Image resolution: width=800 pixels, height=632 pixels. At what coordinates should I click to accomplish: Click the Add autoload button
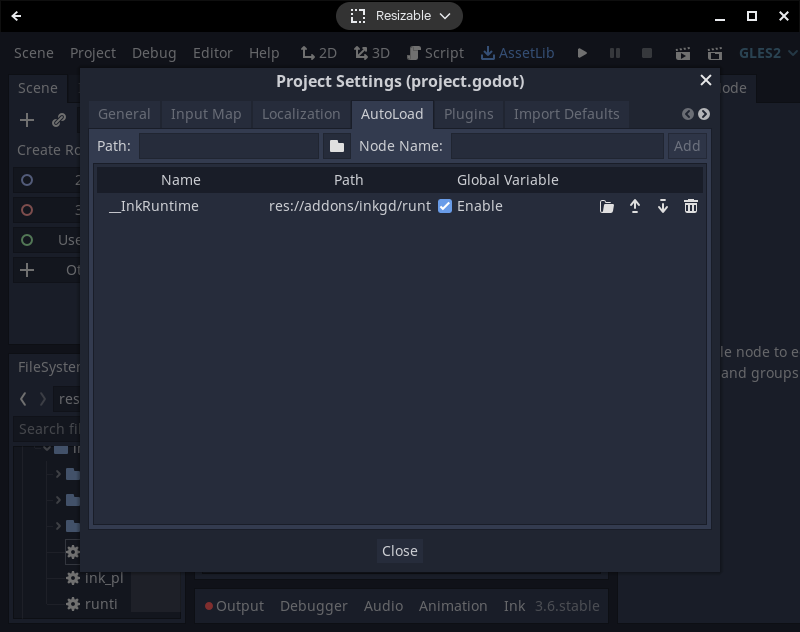687,146
